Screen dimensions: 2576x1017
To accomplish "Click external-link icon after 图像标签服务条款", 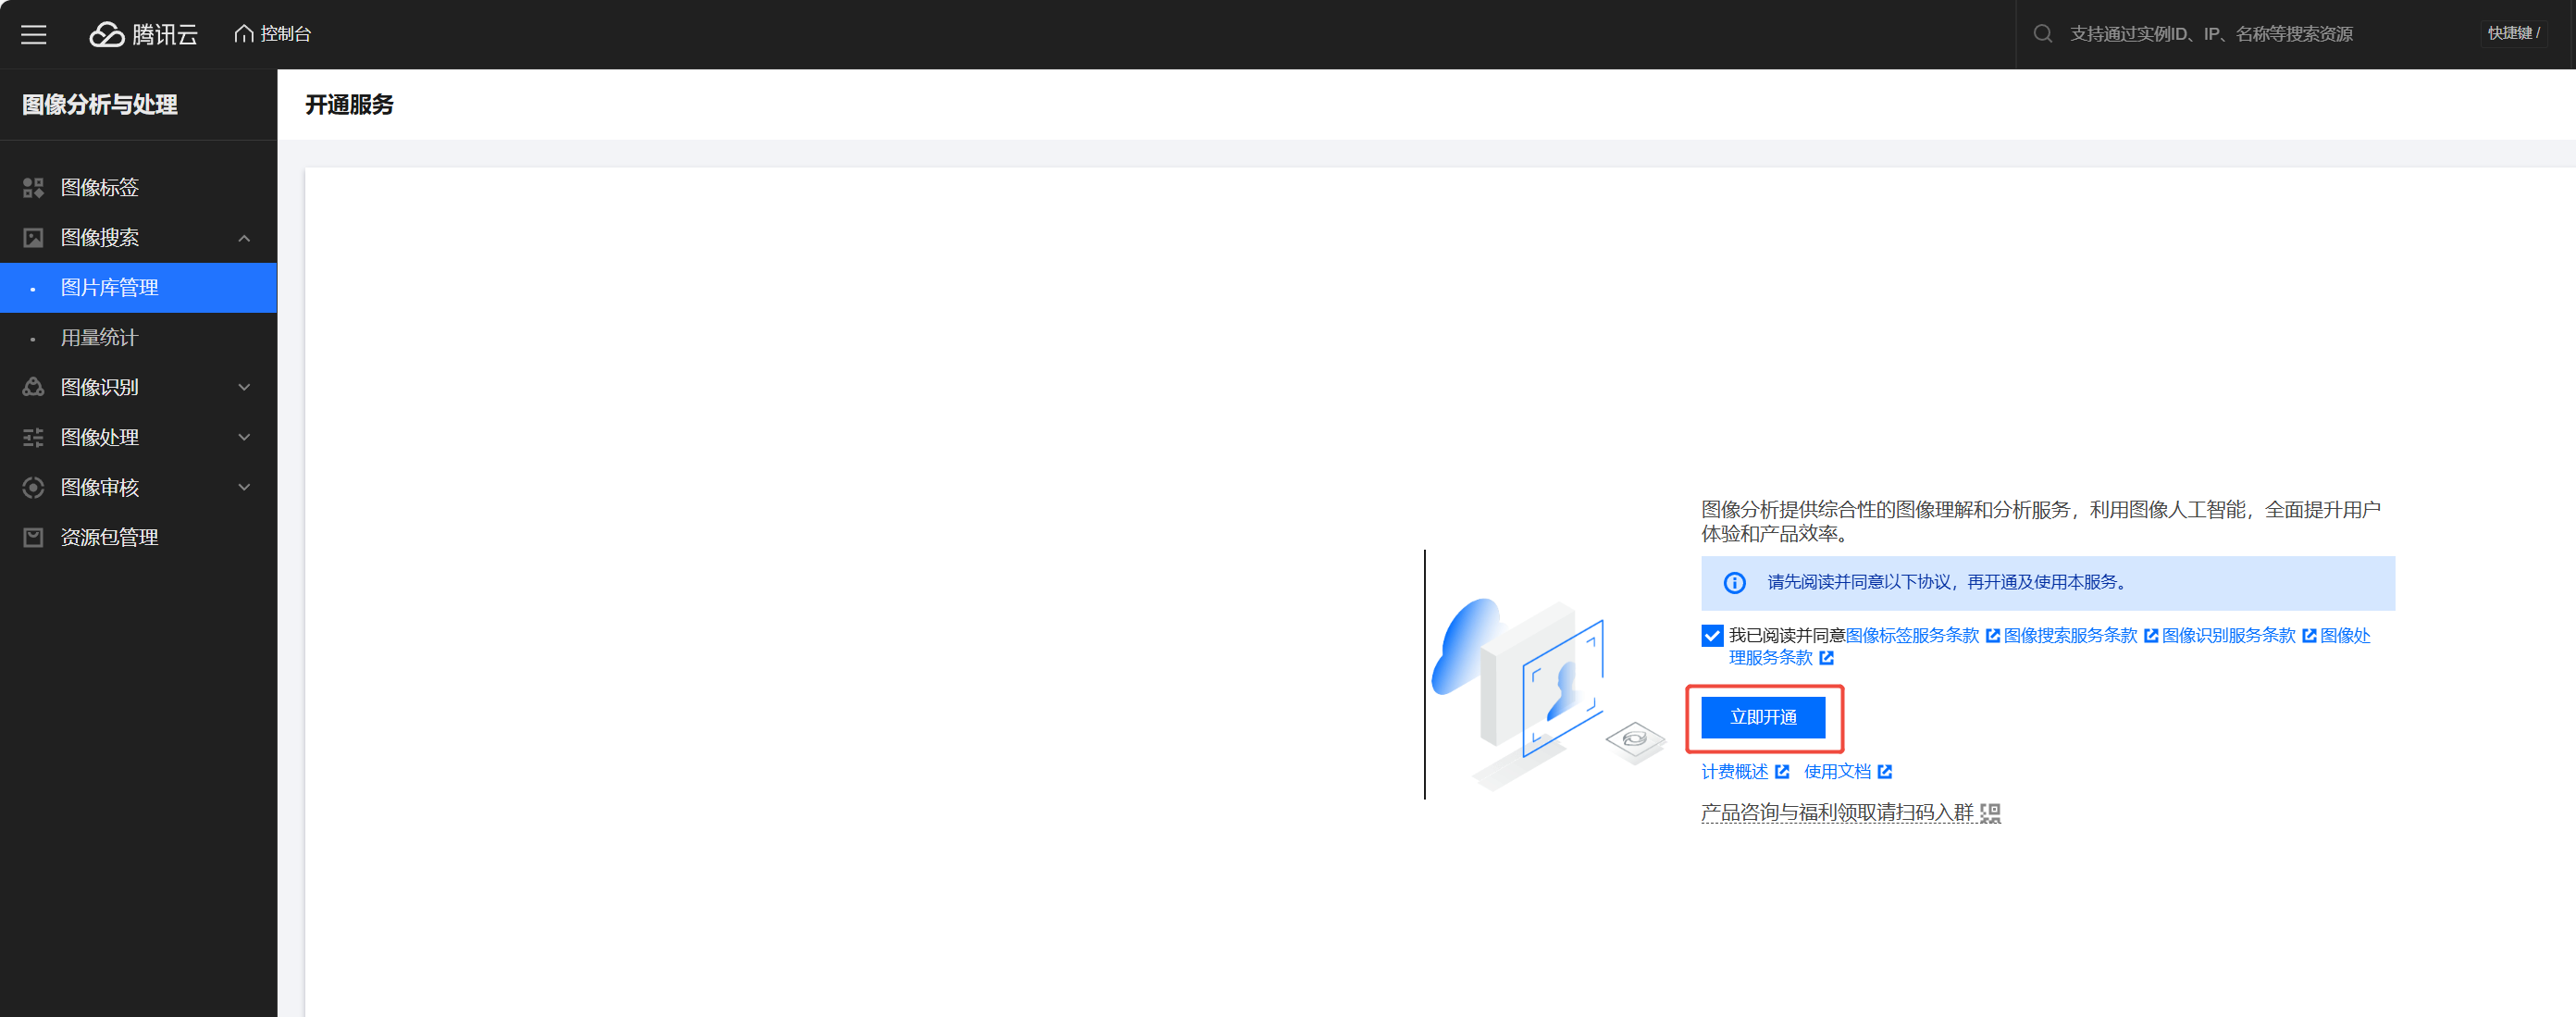I will click(1992, 636).
